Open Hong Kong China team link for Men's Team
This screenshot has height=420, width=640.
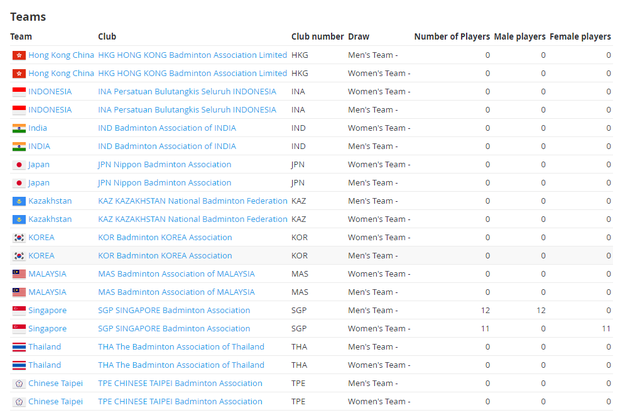click(61, 55)
